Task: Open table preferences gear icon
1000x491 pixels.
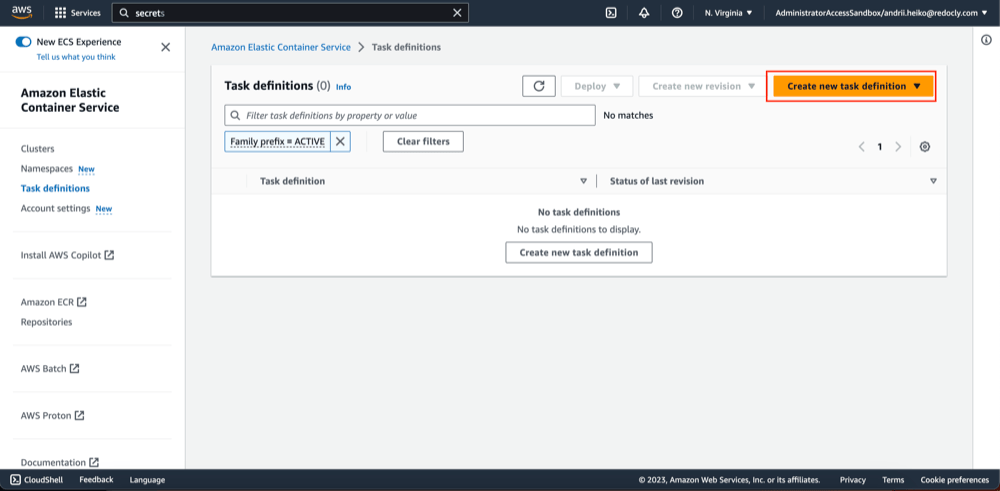Action: [x=925, y=147]
